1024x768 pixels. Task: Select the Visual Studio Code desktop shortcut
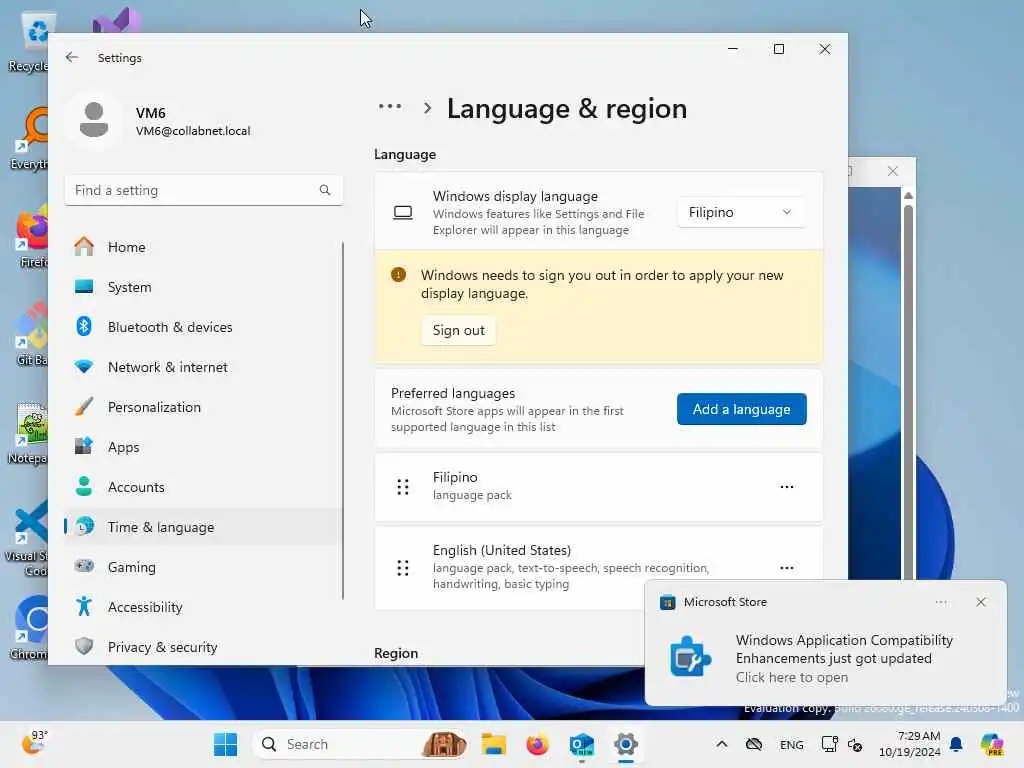pos(29,538)
